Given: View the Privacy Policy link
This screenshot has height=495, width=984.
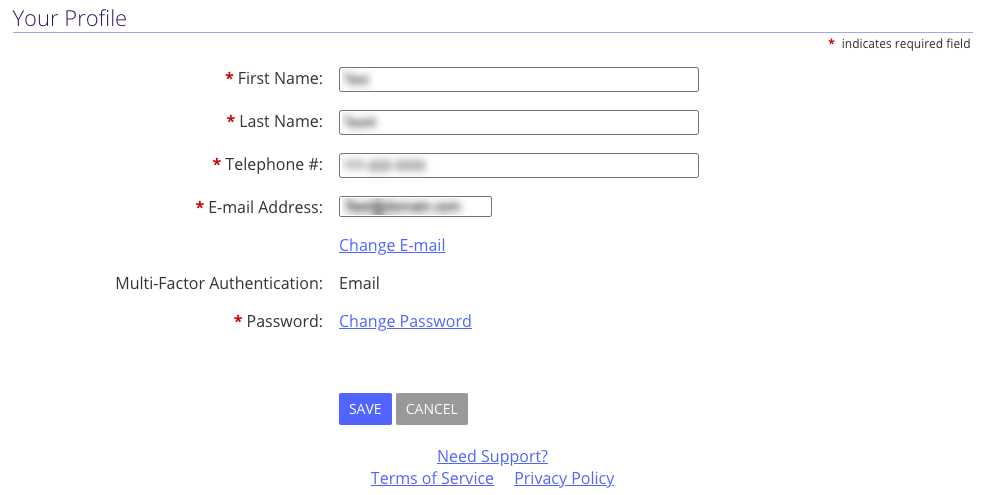Looking at the screenshot, I should pyautogui.click(x=564, y=478).
